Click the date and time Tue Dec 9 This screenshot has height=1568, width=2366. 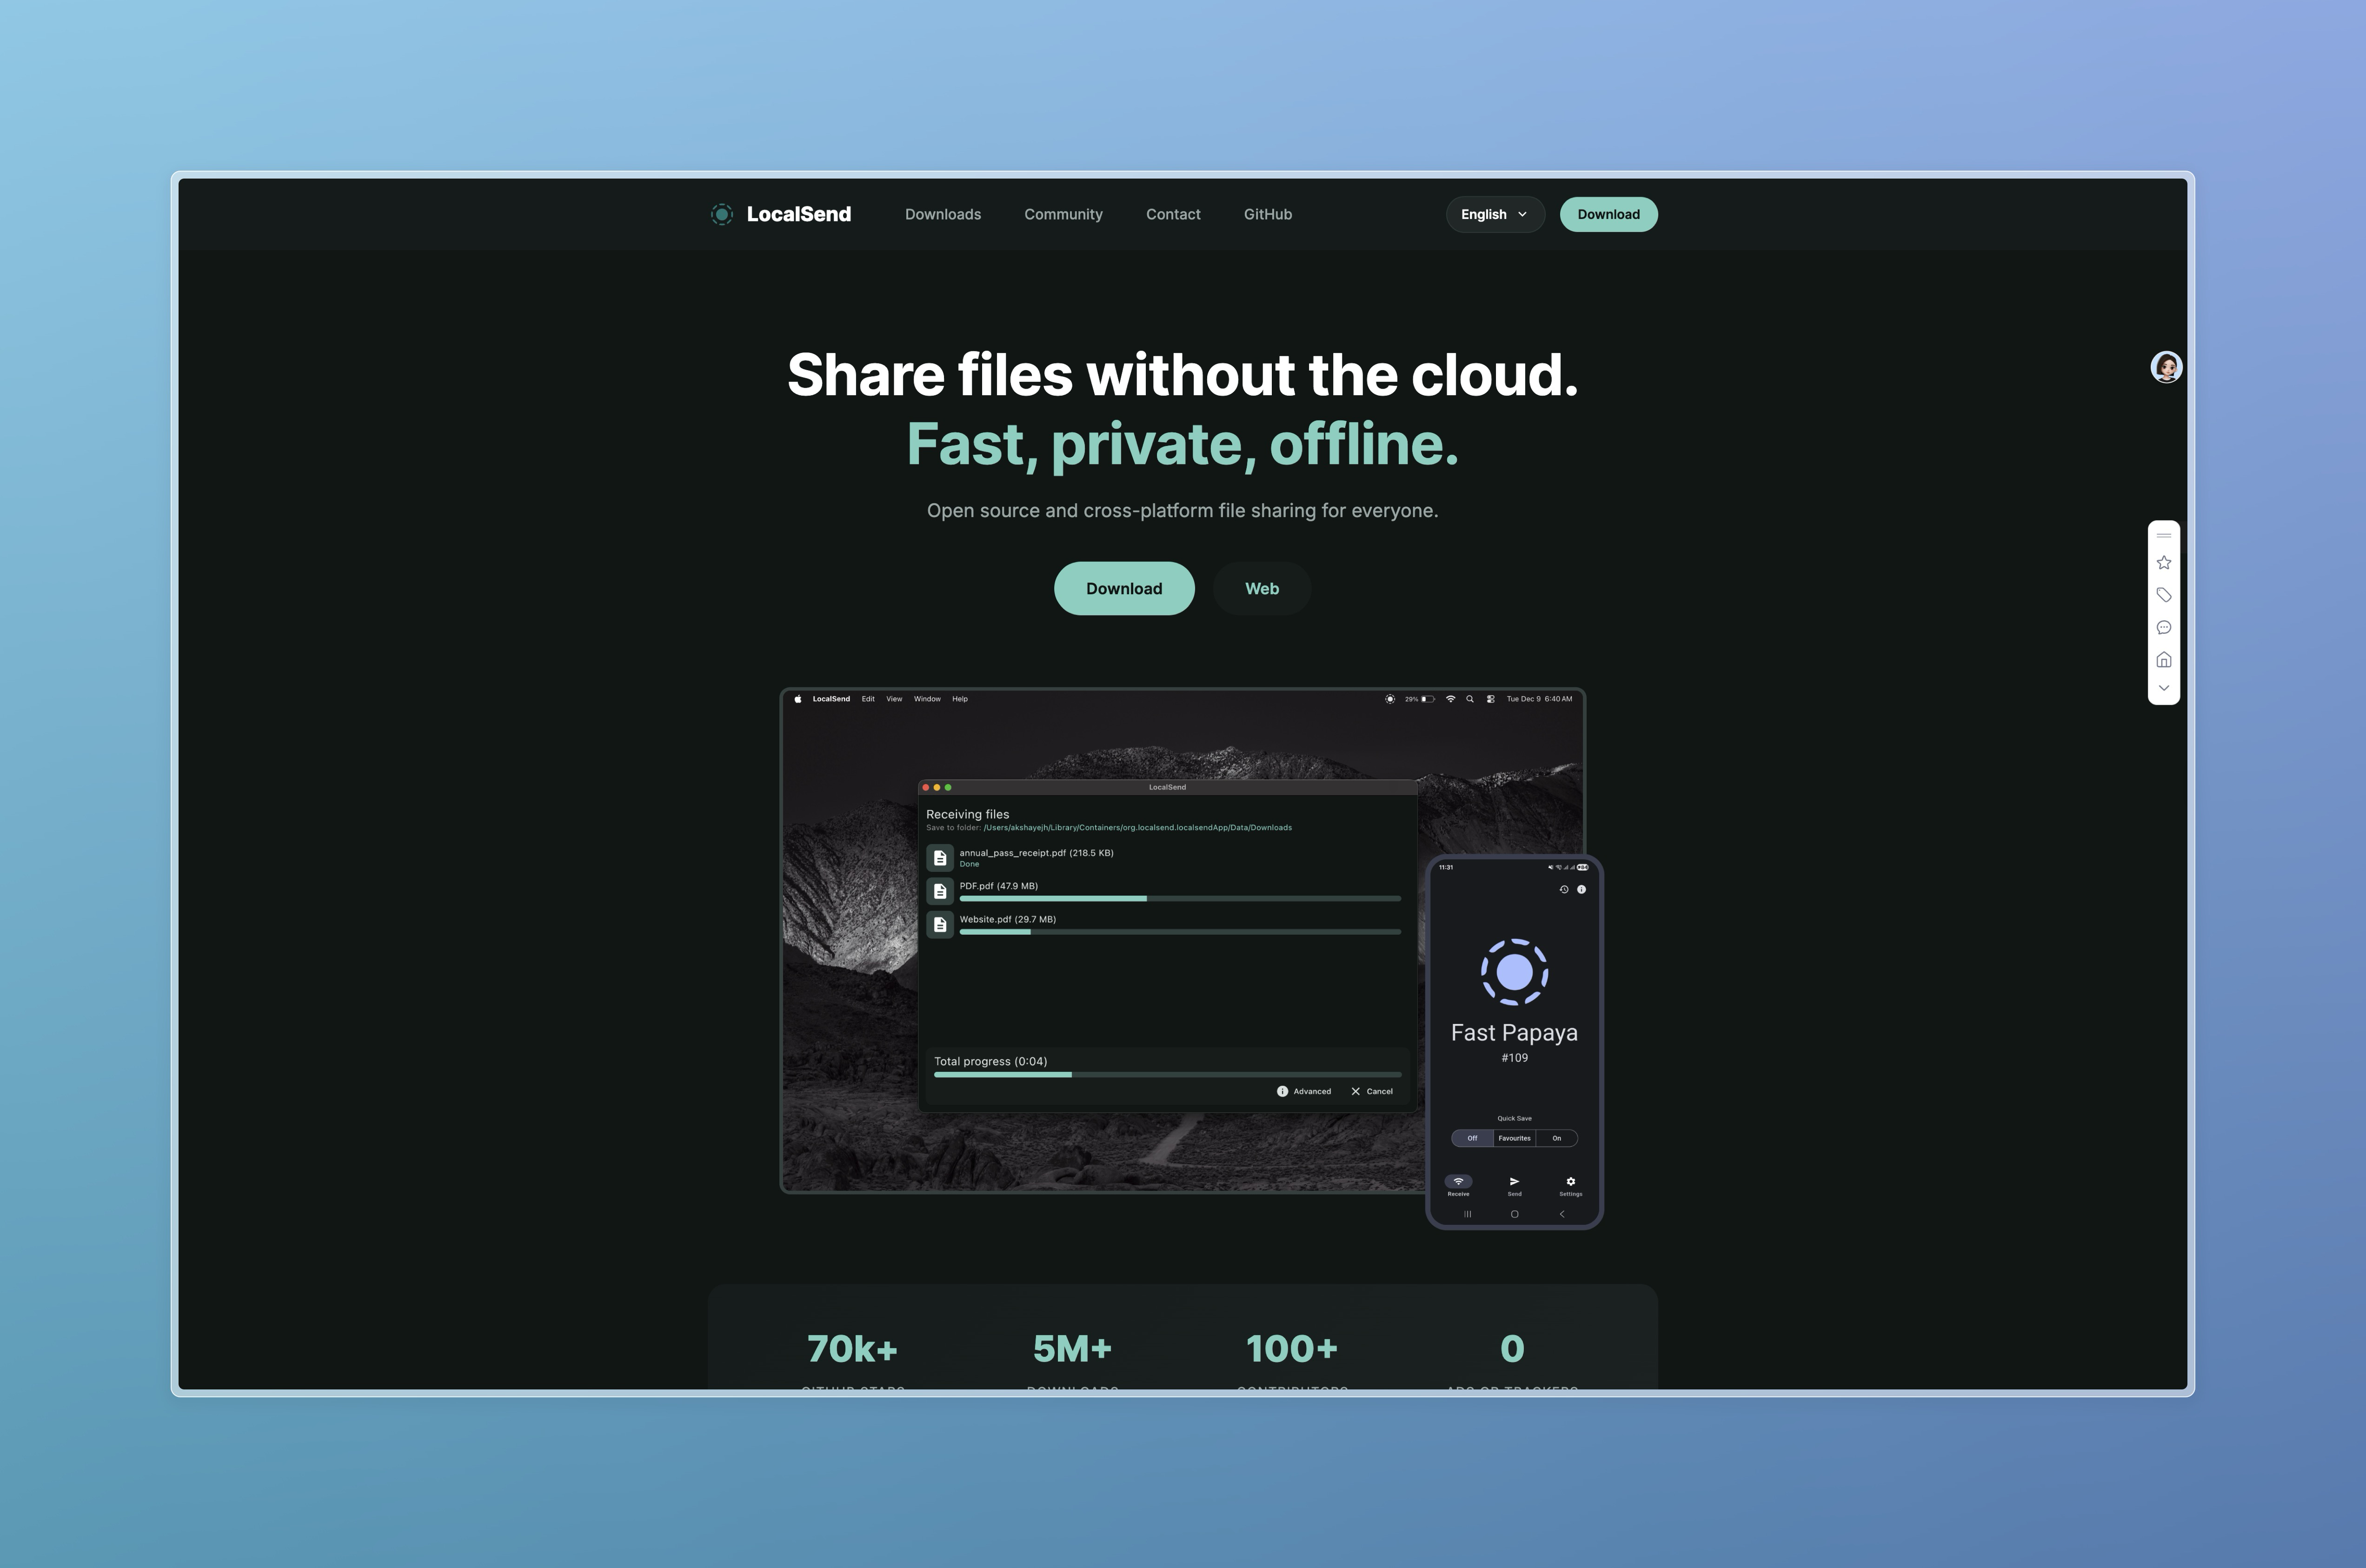click(x=1539, y=699)
